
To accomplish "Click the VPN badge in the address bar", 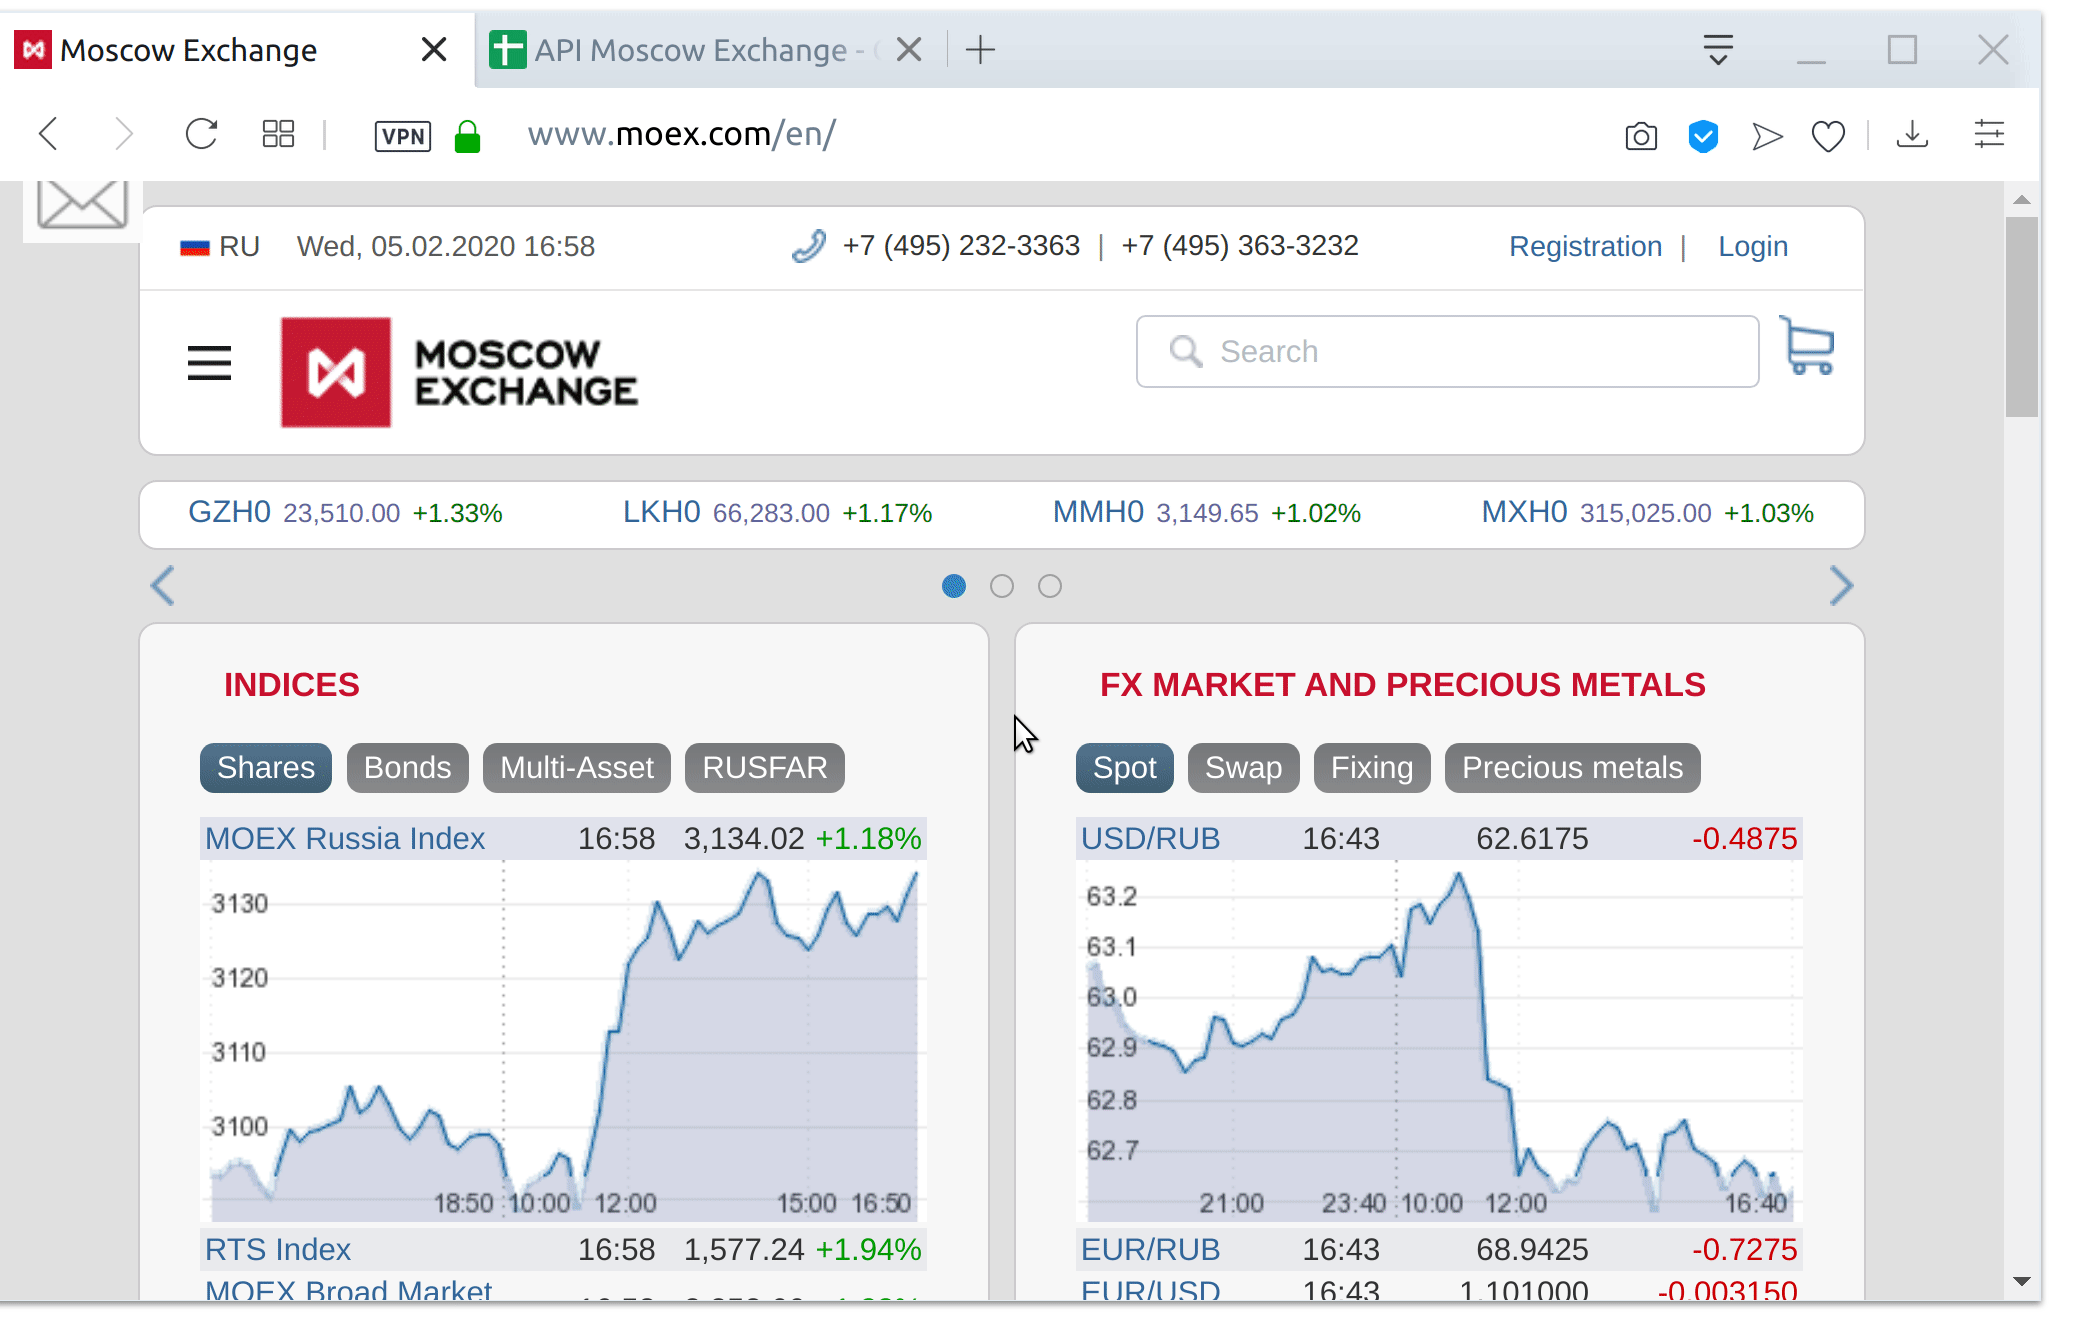I will tap(402, 136).
